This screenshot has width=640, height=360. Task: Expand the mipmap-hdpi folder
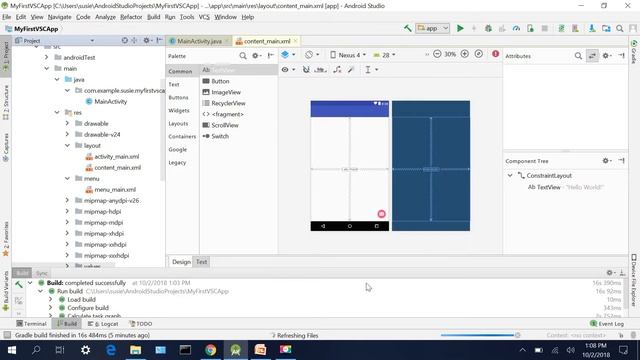(x=67, y=211)
